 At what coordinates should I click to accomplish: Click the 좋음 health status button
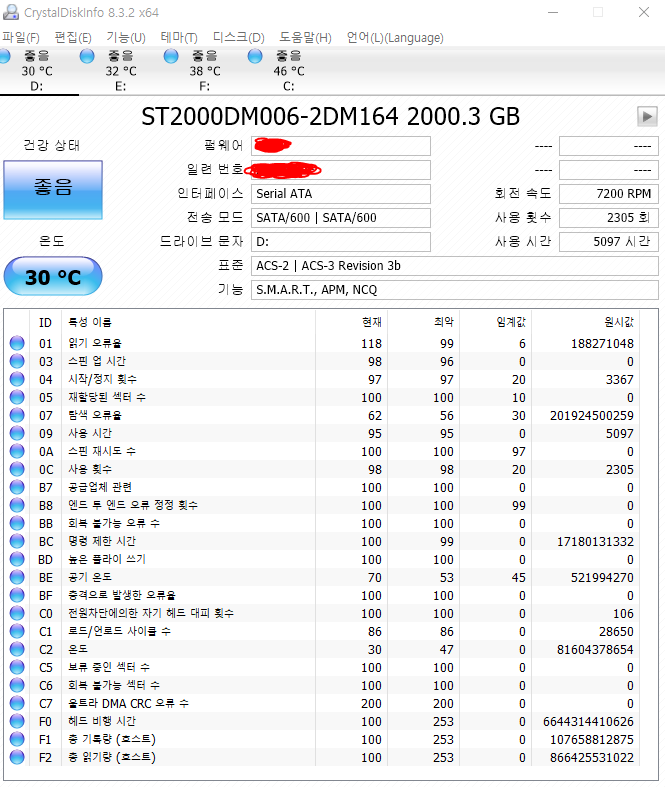point(53,190)
